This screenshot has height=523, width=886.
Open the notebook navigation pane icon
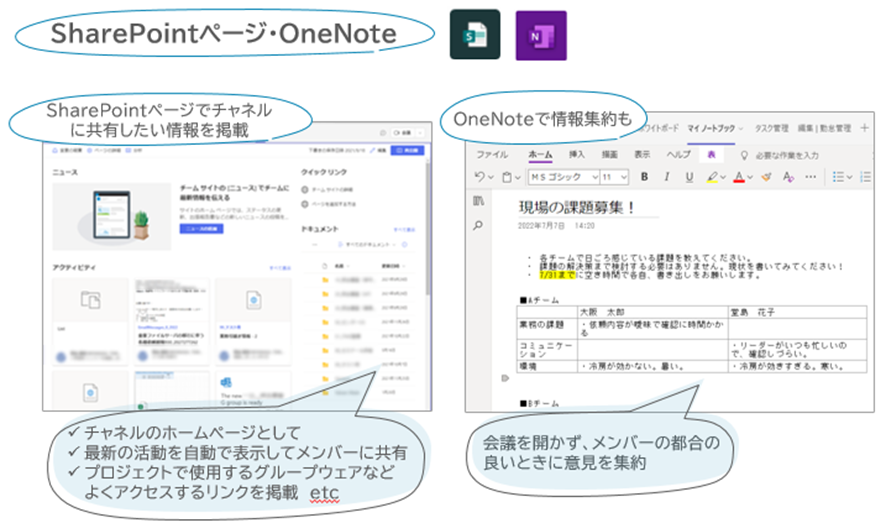pos(478,201)
